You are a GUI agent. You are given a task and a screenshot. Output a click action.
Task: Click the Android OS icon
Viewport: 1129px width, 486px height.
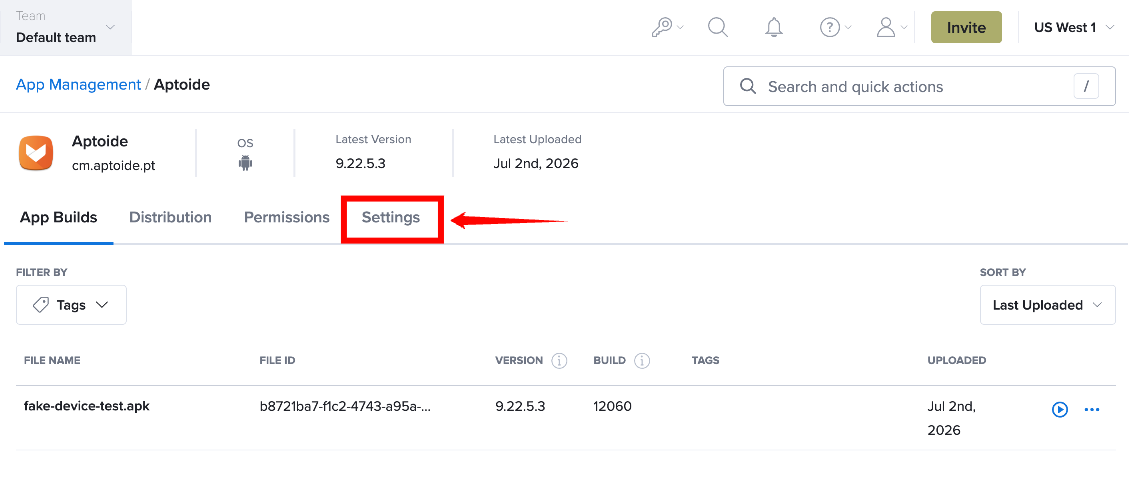click(246, 163)
